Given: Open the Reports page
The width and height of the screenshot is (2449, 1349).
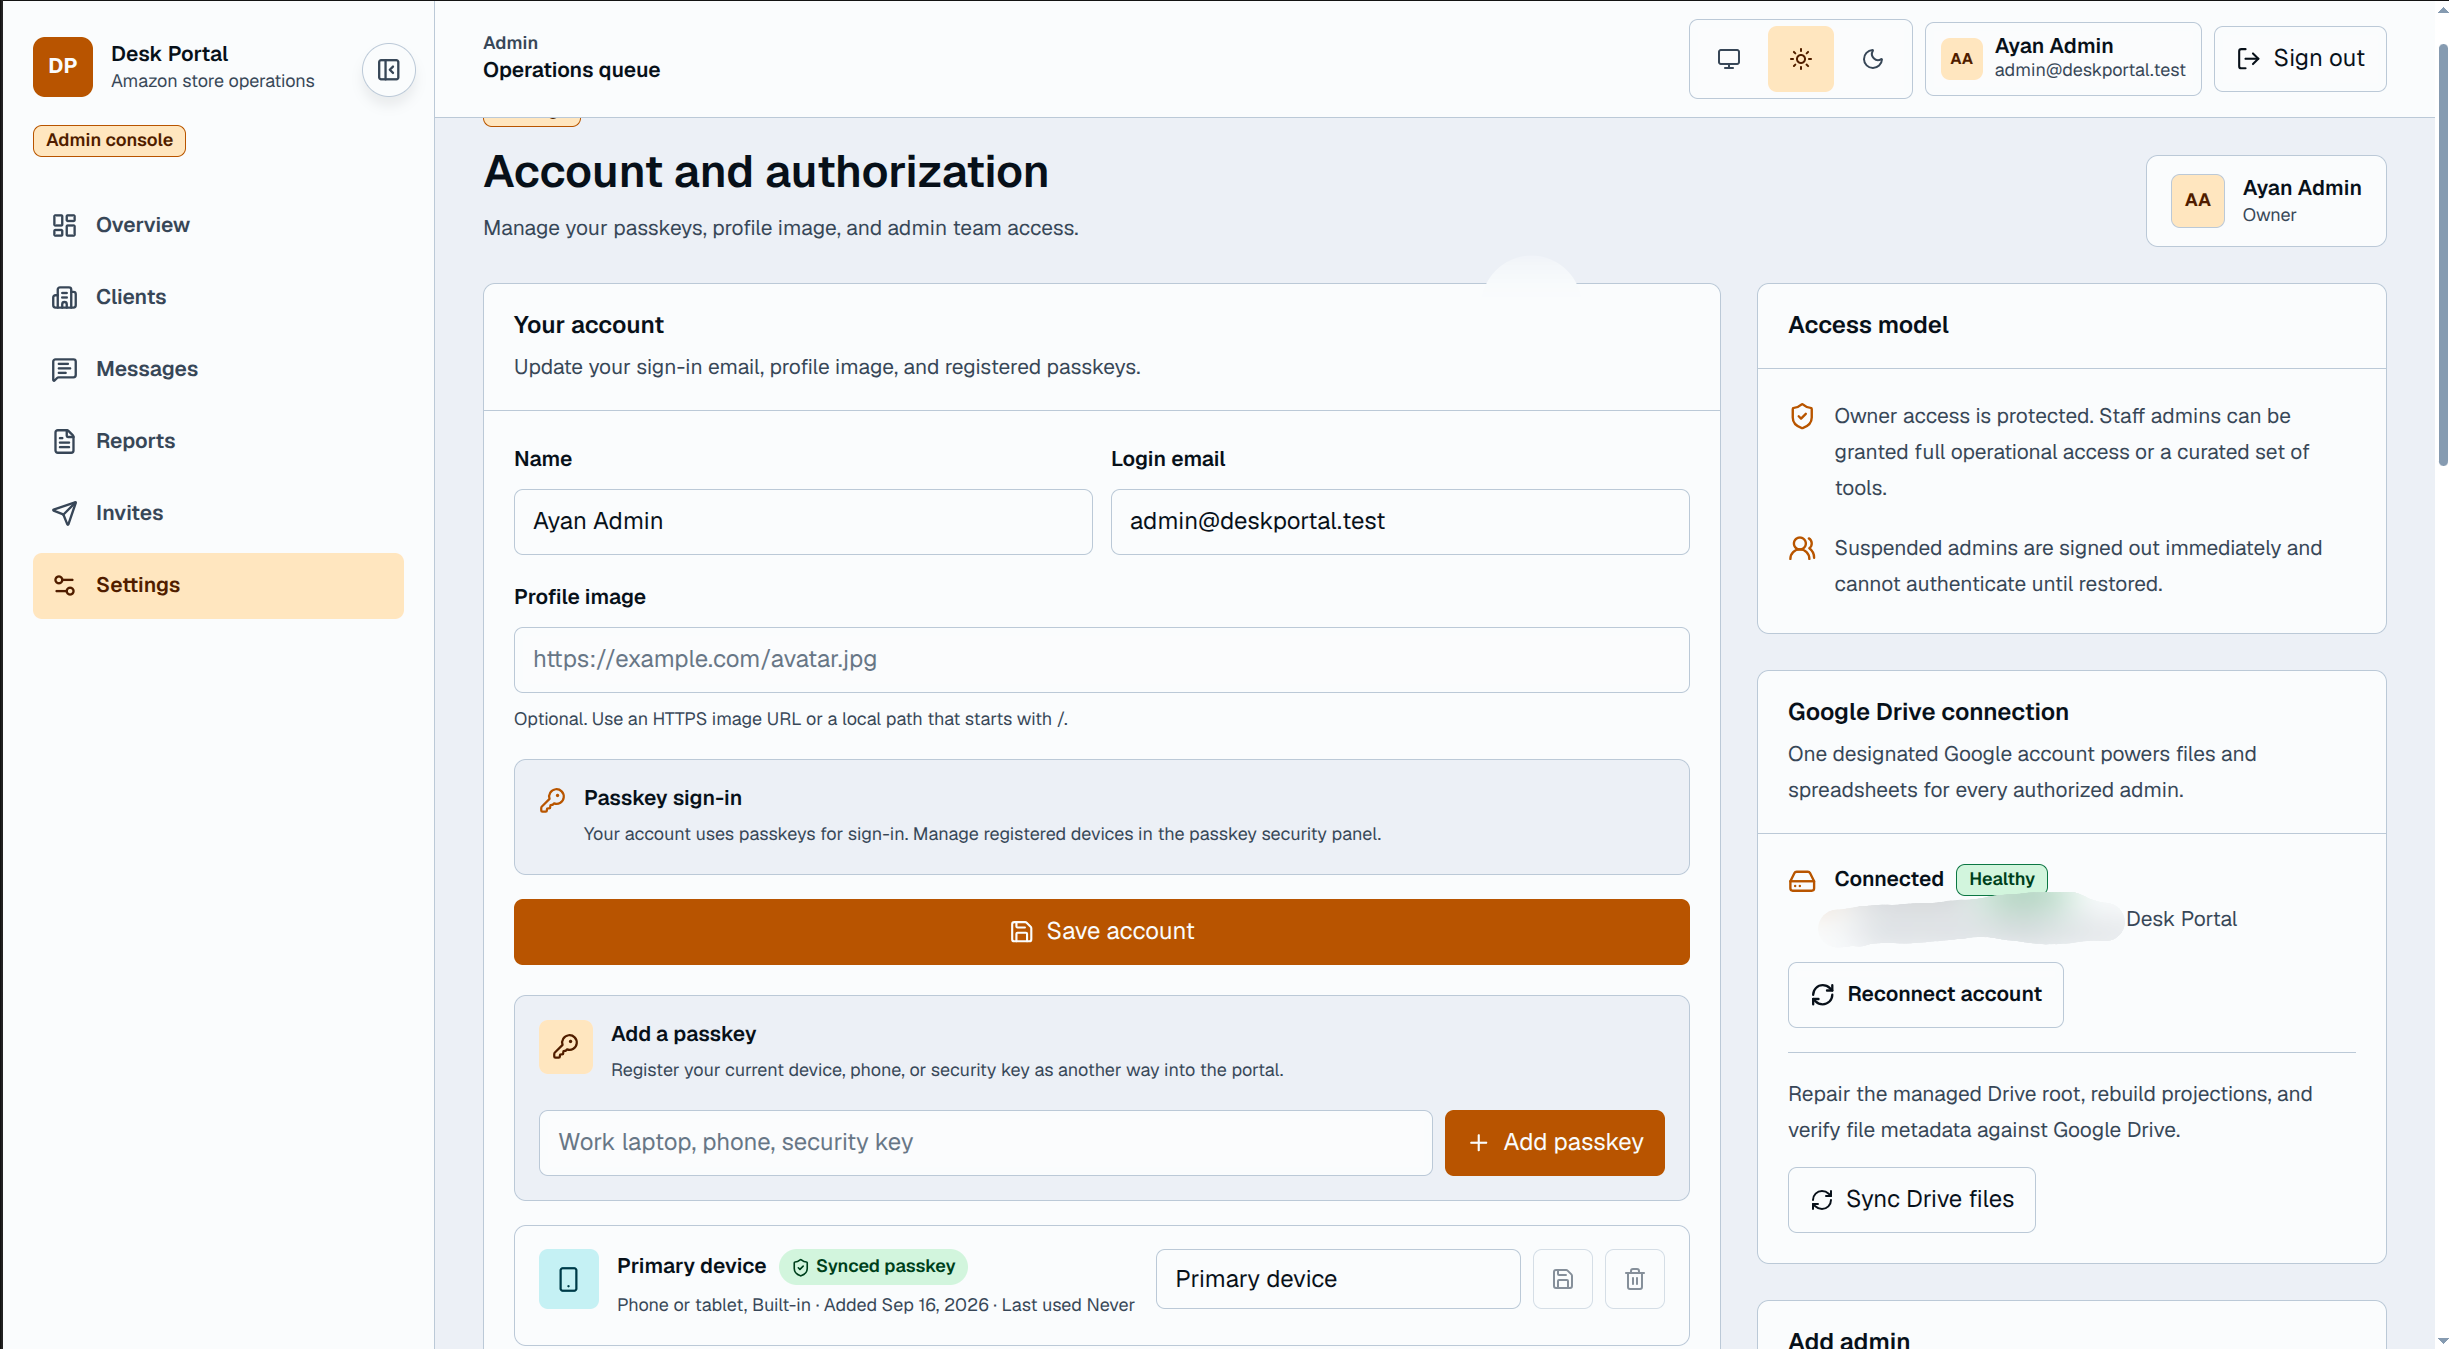Looking at the screenshot, I should click(218, 441).
